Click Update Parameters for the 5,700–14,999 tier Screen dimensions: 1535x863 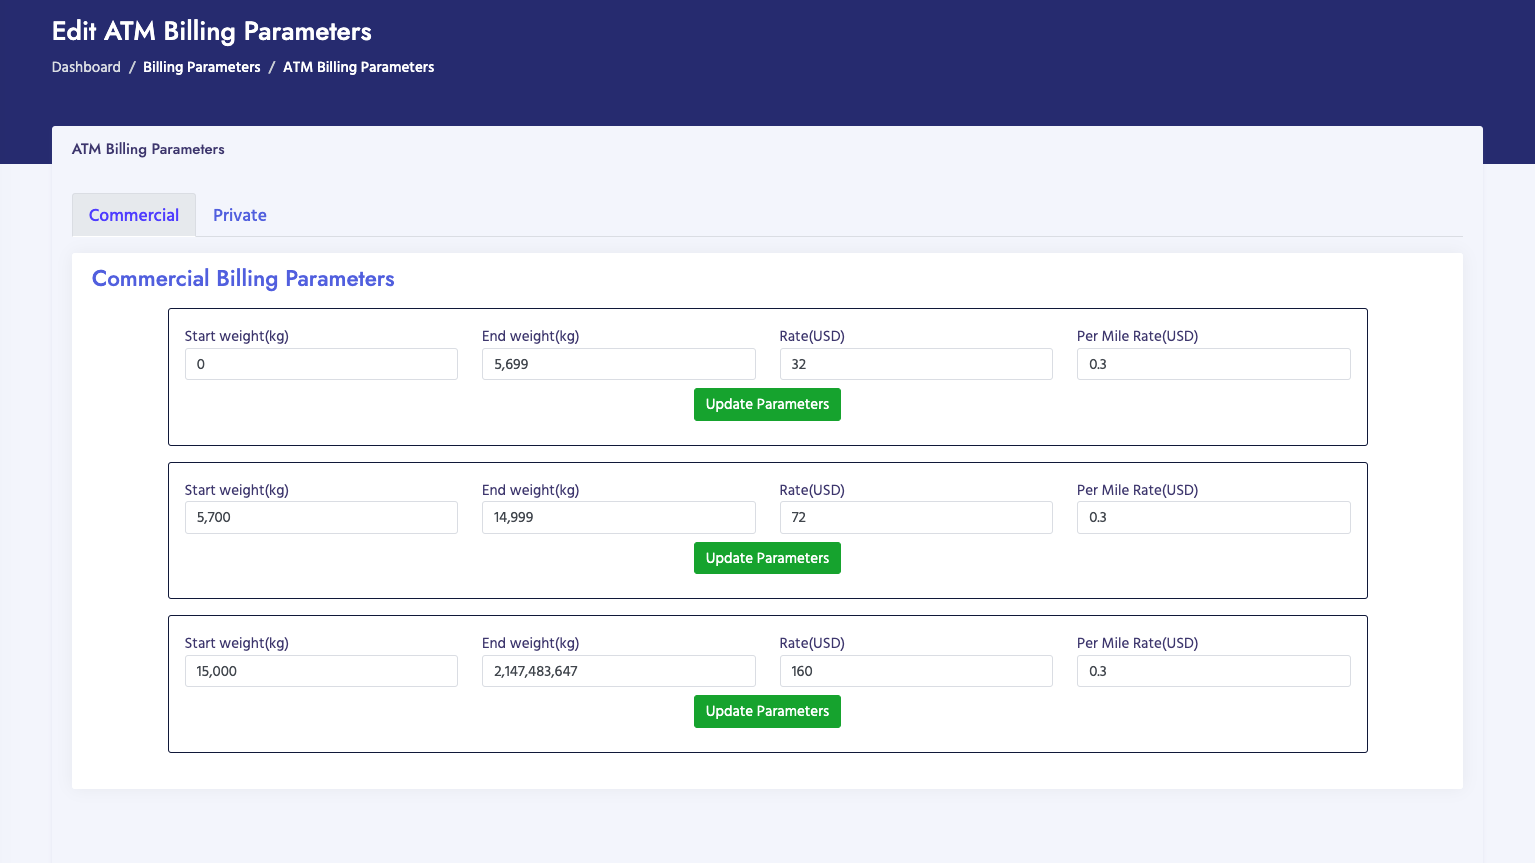click(x=767, y=558)
